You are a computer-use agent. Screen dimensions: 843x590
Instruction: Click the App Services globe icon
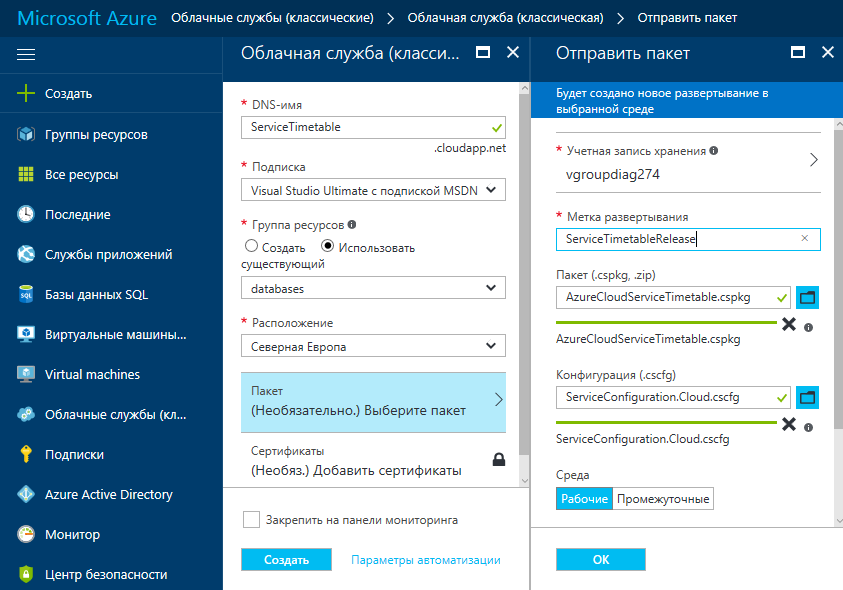pos(26,254)
